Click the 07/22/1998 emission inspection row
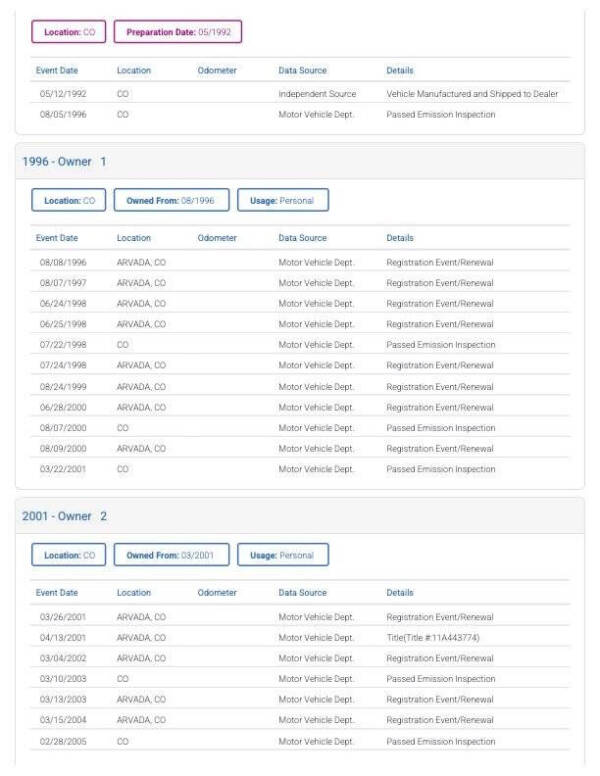Viewport: 600px width, 776px height. 299,345
